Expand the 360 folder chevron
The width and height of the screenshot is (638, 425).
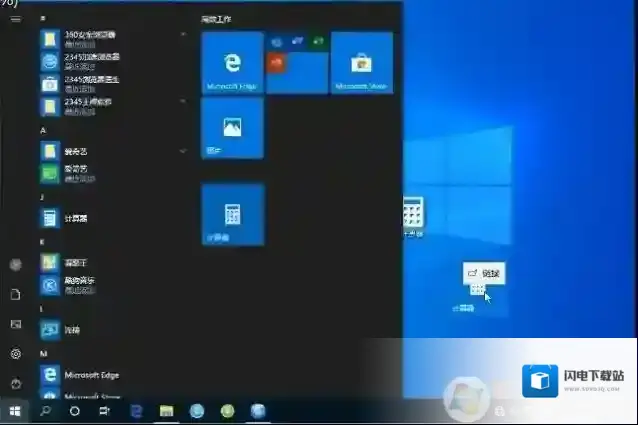pos(183,34)
